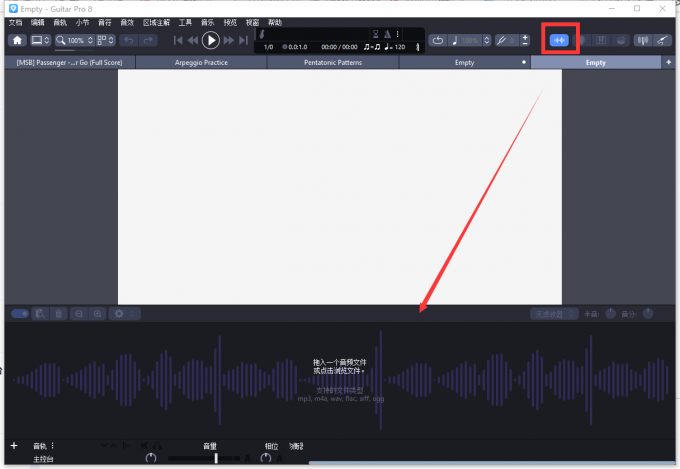Click browse files text in audio drop area
680x469 pixels.
click(x=340, y=371)
